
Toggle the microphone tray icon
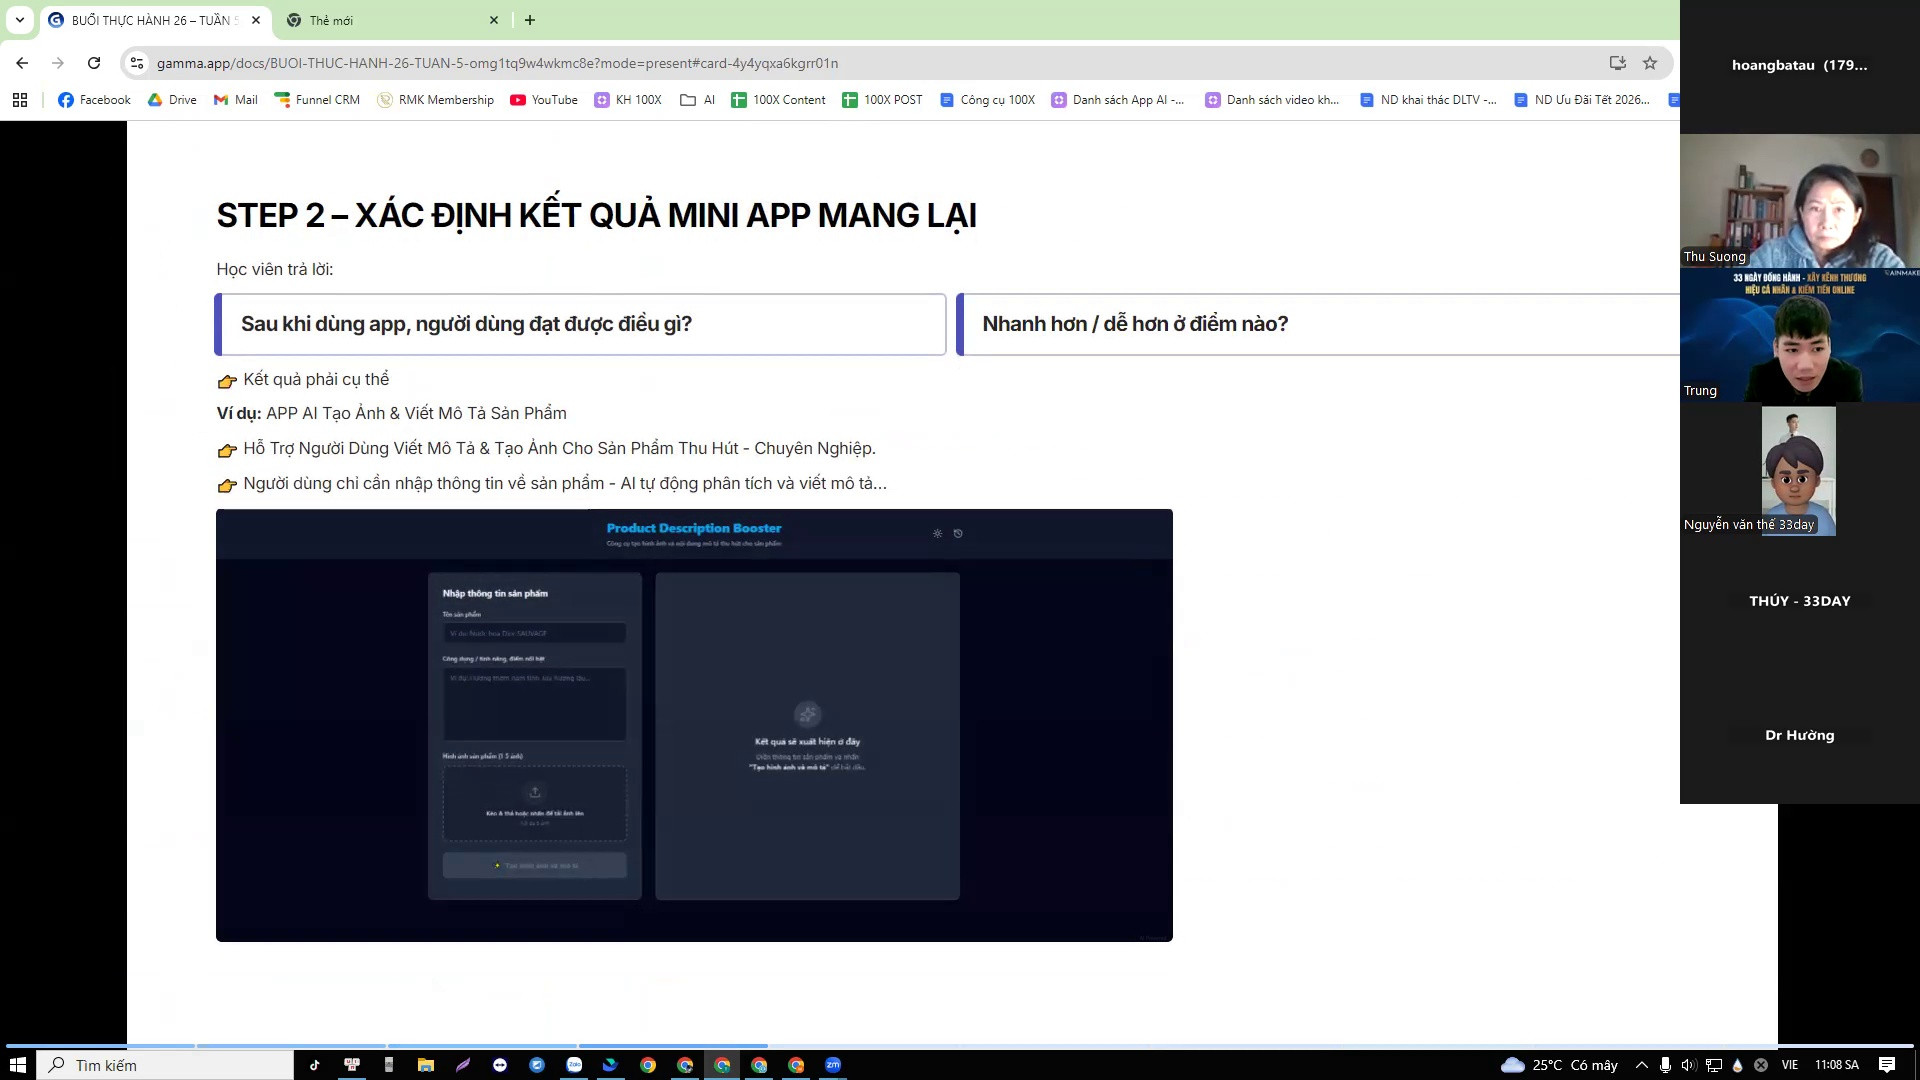[1665, 1065]
